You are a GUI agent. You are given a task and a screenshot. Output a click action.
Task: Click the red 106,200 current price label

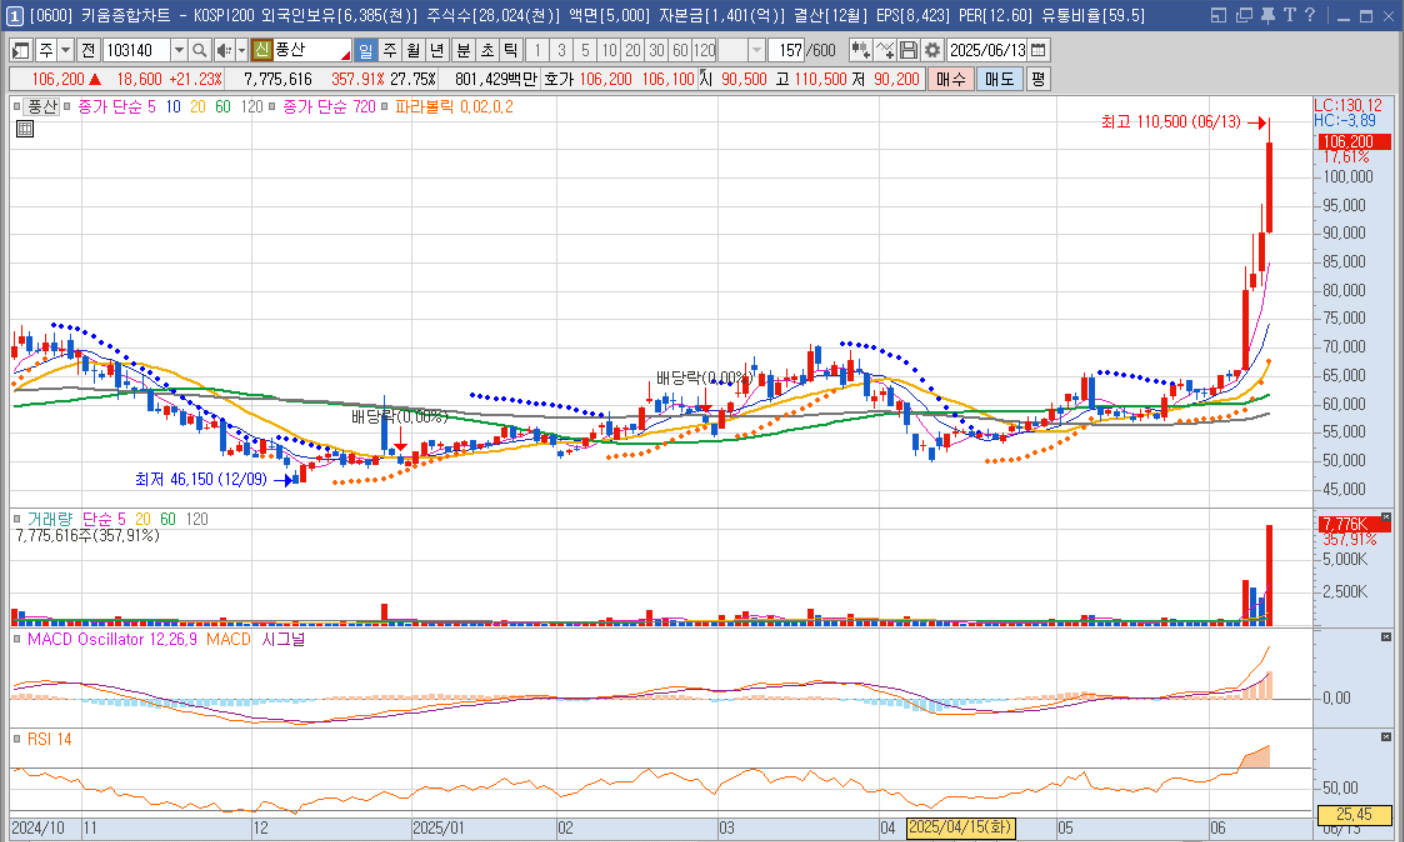point(1353,142)
